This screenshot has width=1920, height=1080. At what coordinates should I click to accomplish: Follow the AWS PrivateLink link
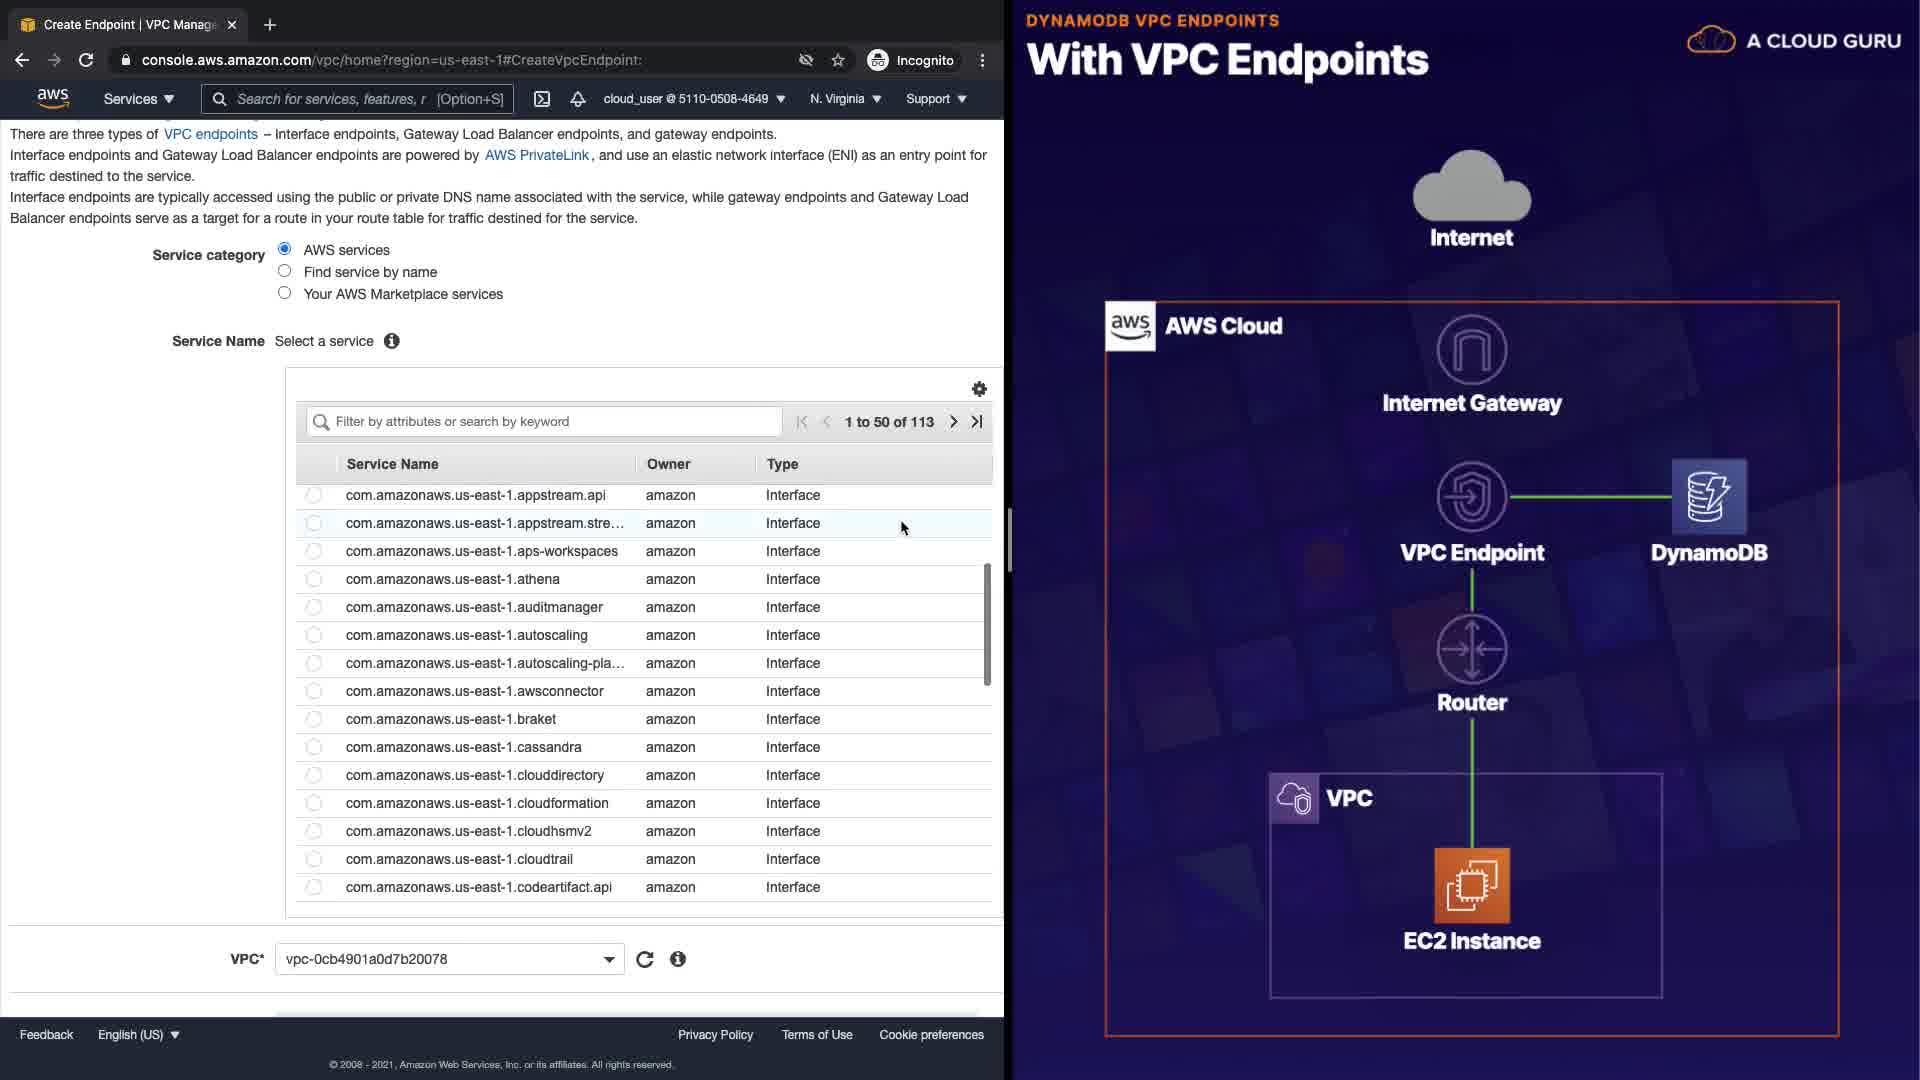[536, 155]
